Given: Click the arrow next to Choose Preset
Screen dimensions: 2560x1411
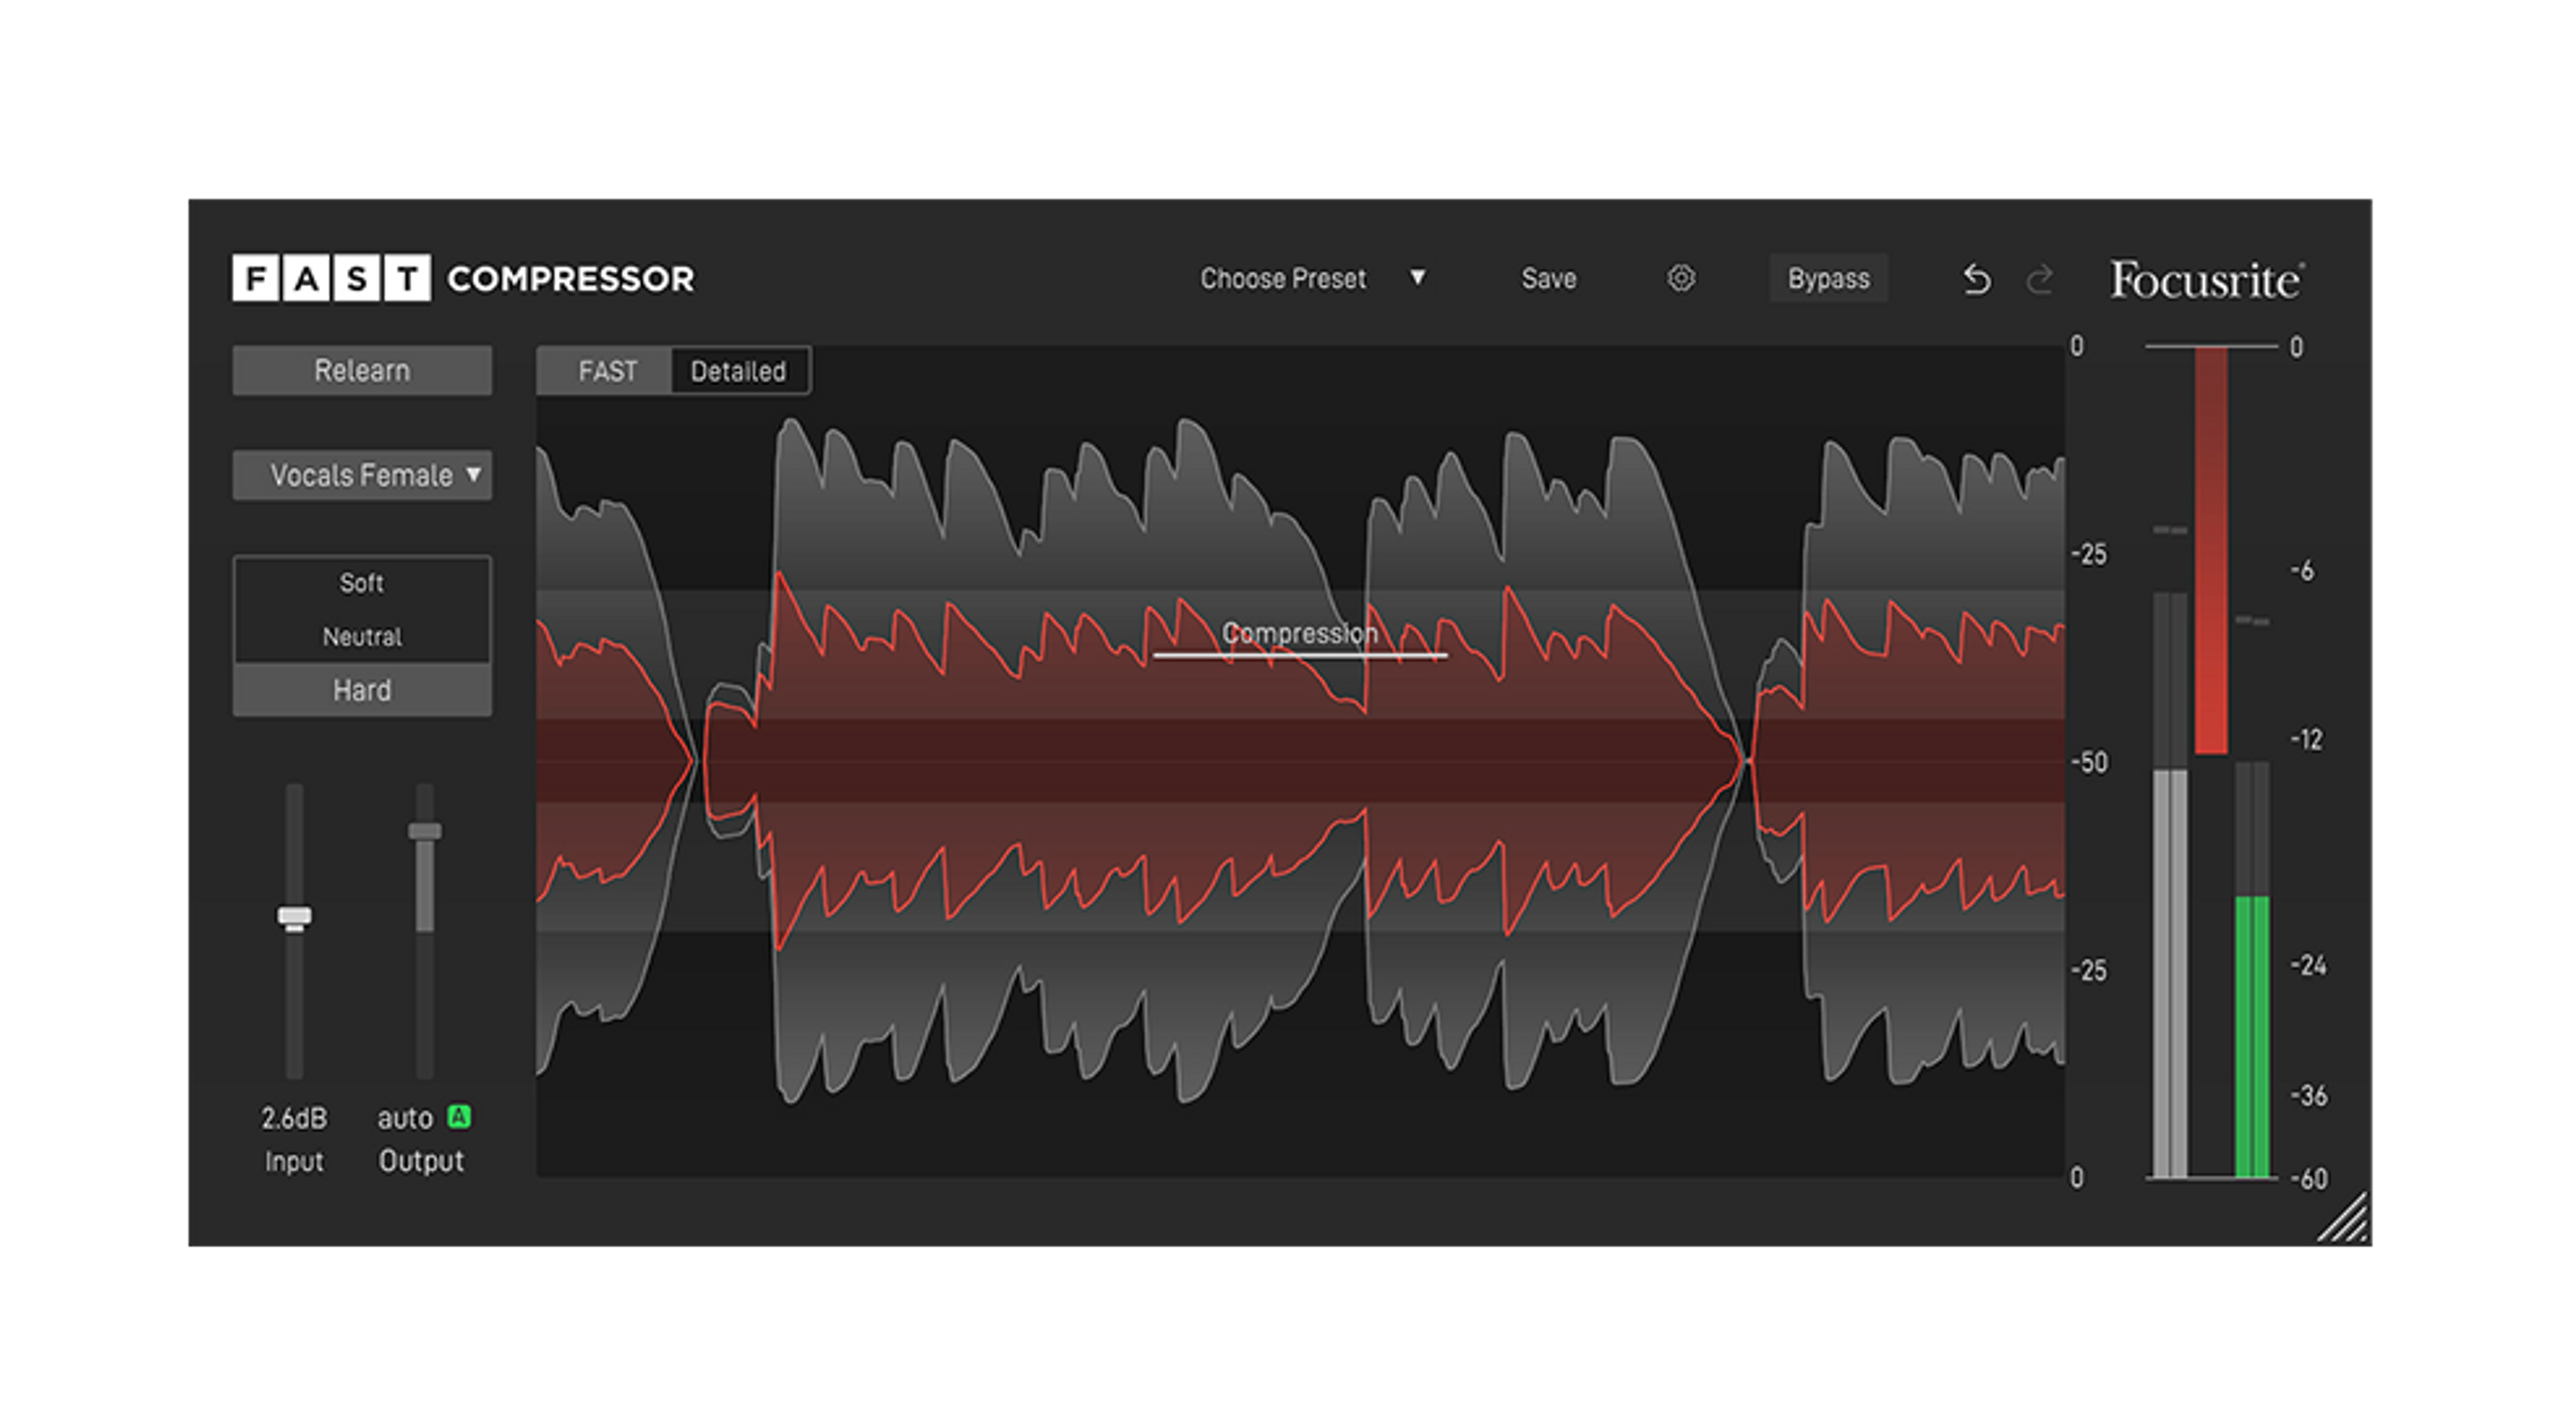Looking at the screenshot, I should [x=1417, y=277].
